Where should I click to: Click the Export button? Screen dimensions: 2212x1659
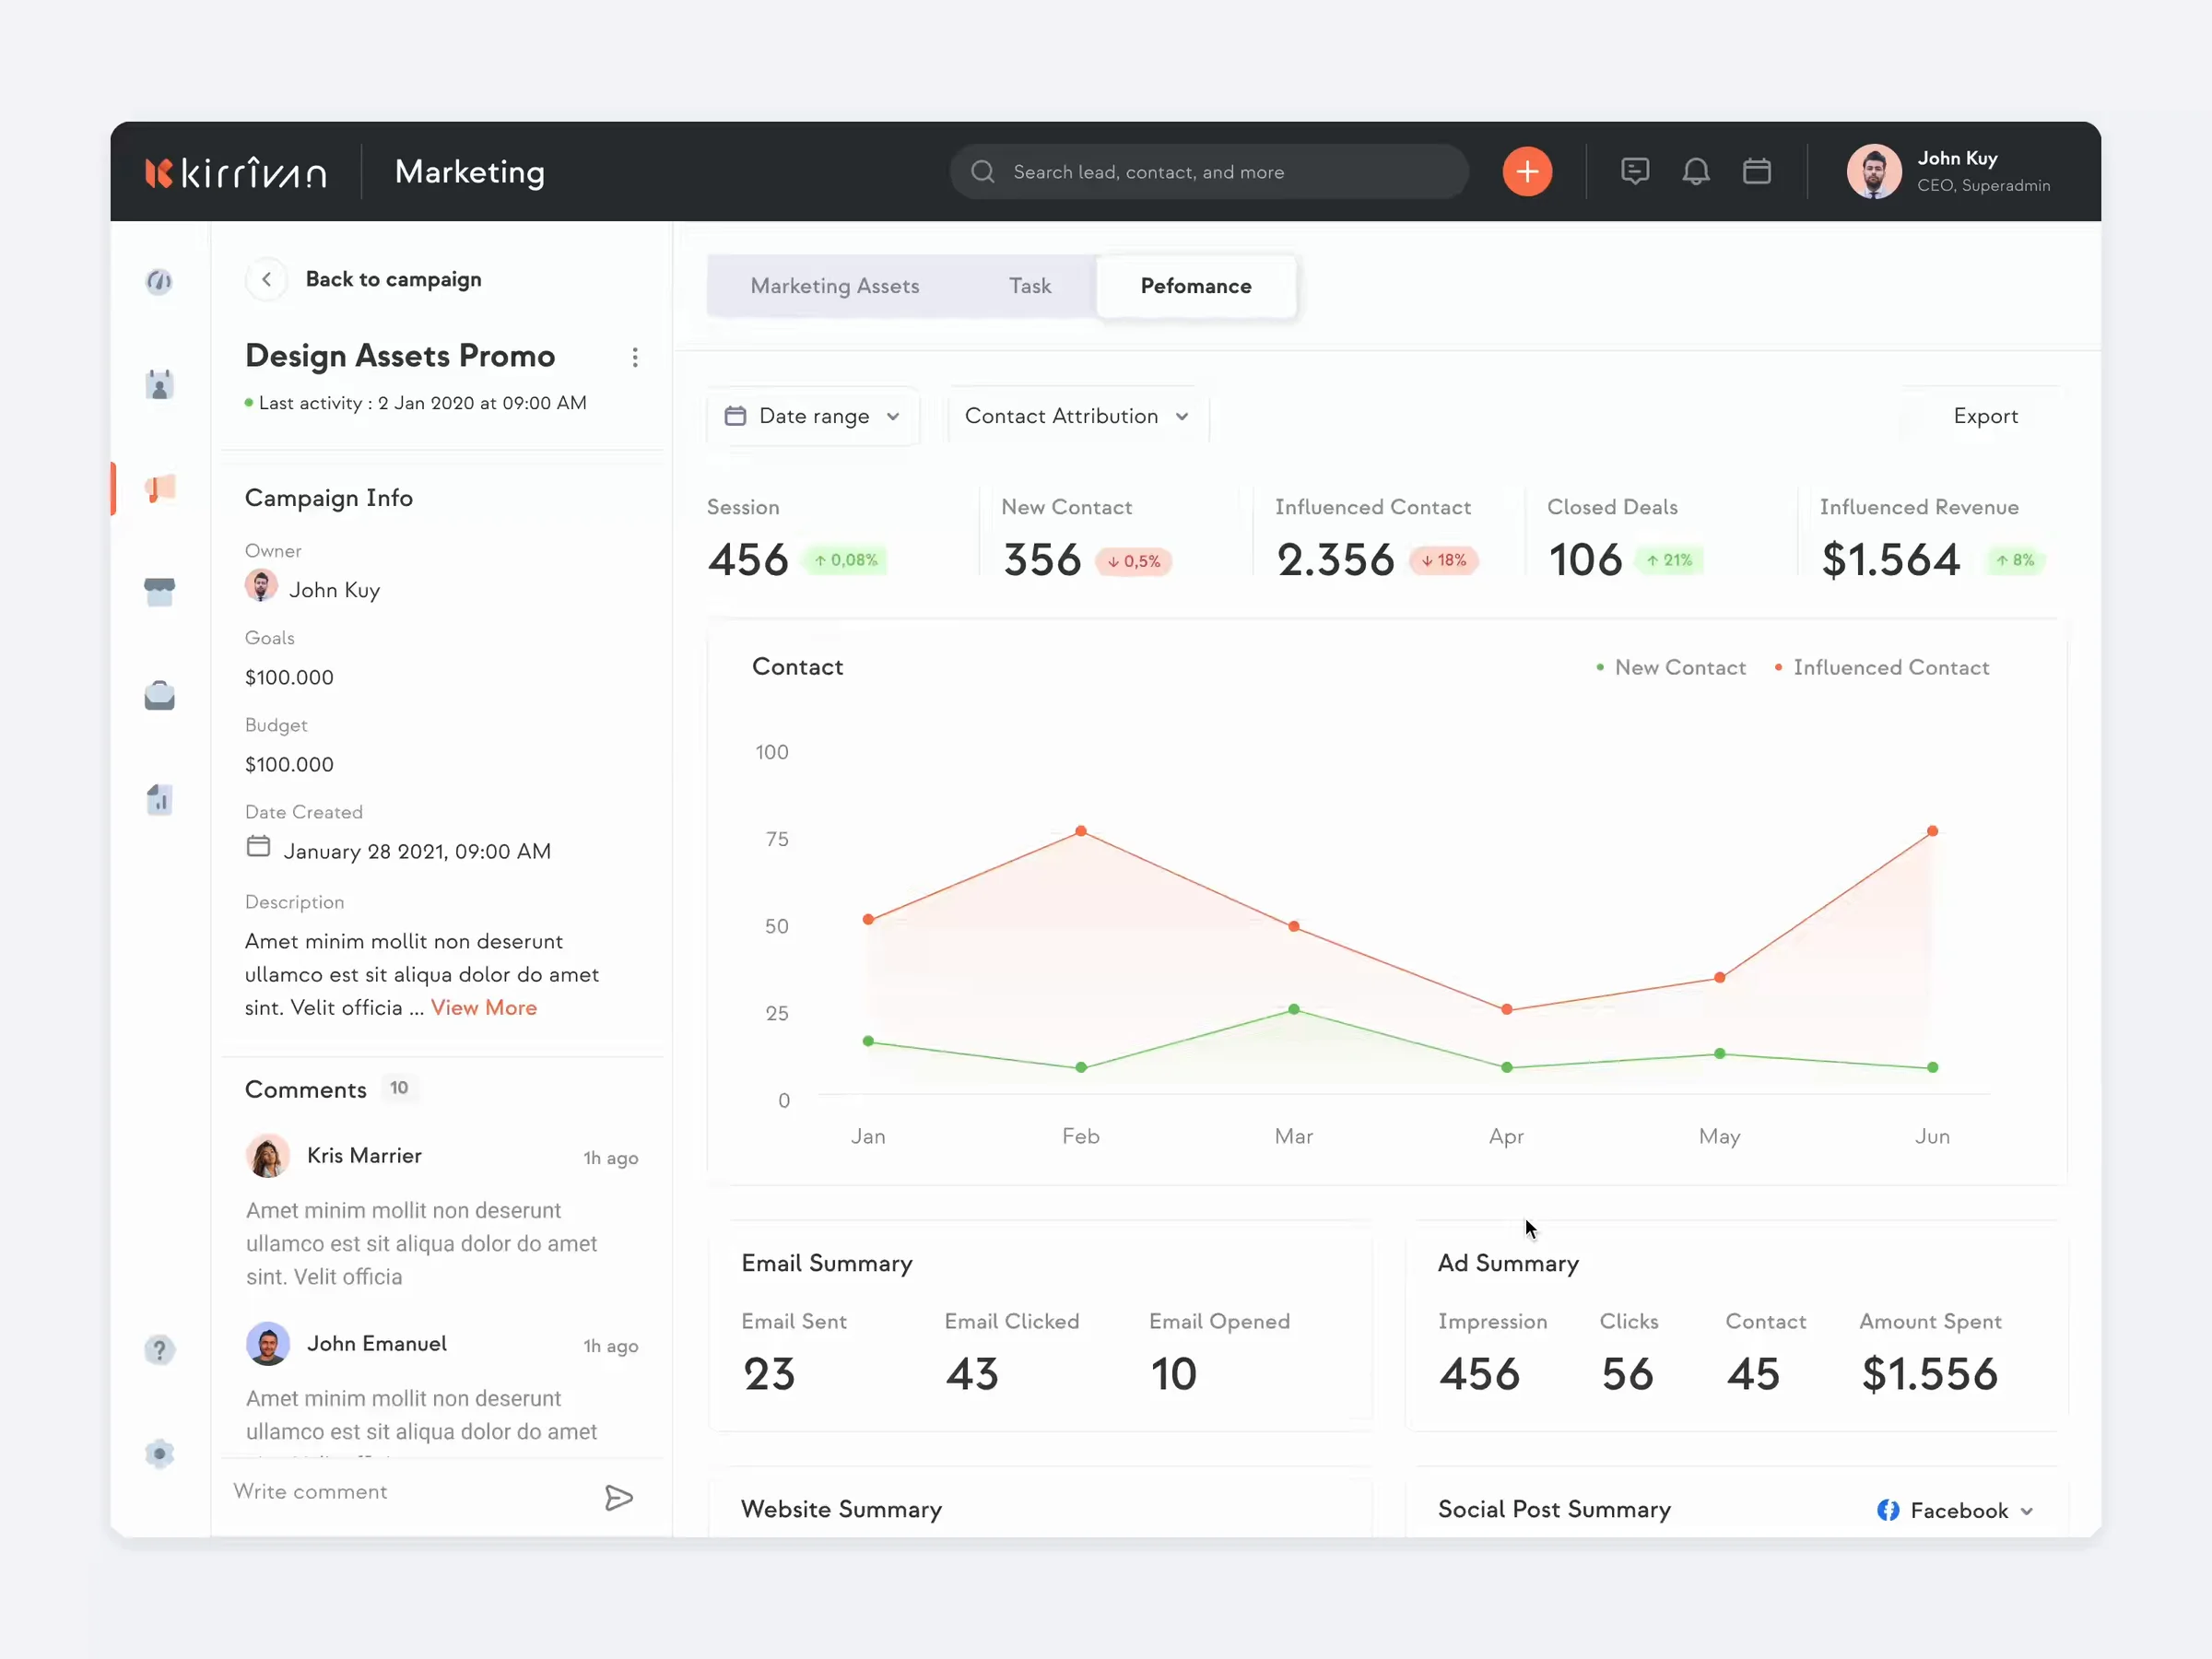coord(1985,416)
